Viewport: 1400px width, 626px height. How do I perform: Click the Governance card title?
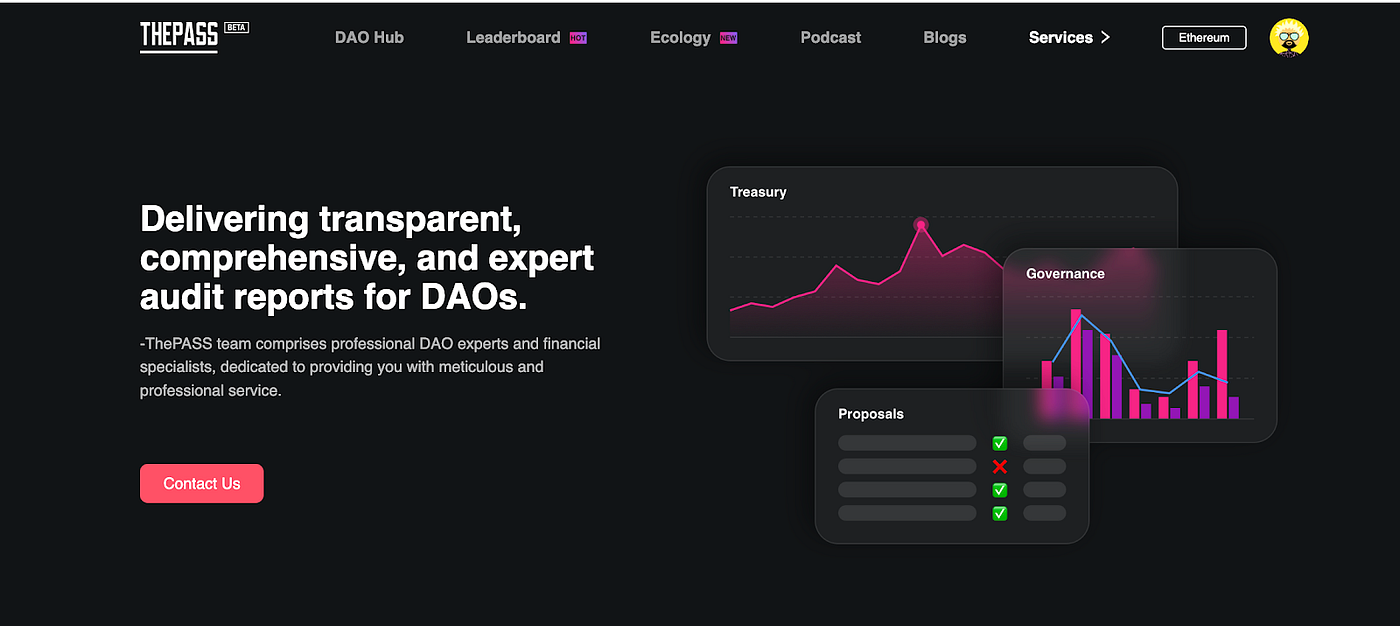tap(1065, 273)
